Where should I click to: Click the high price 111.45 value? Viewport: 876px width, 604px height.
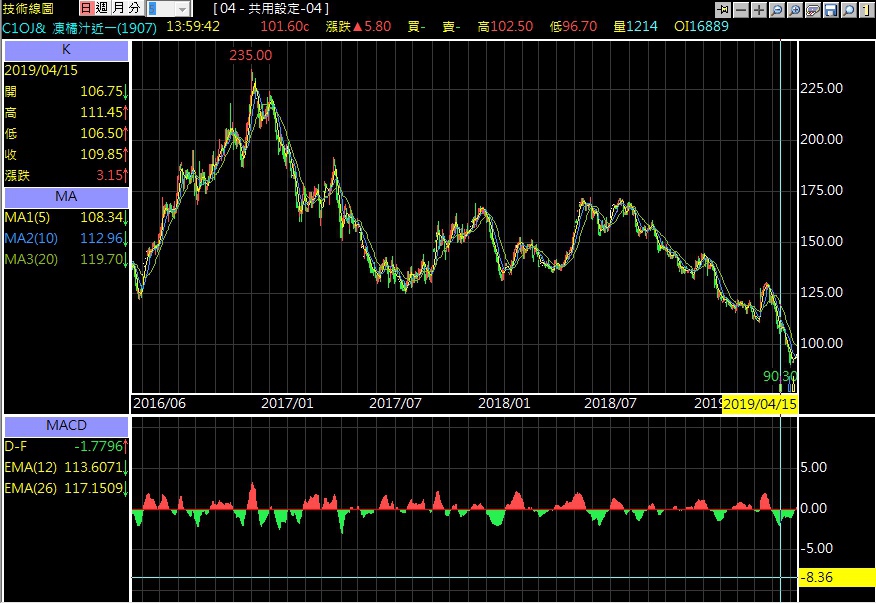[101, 112]
